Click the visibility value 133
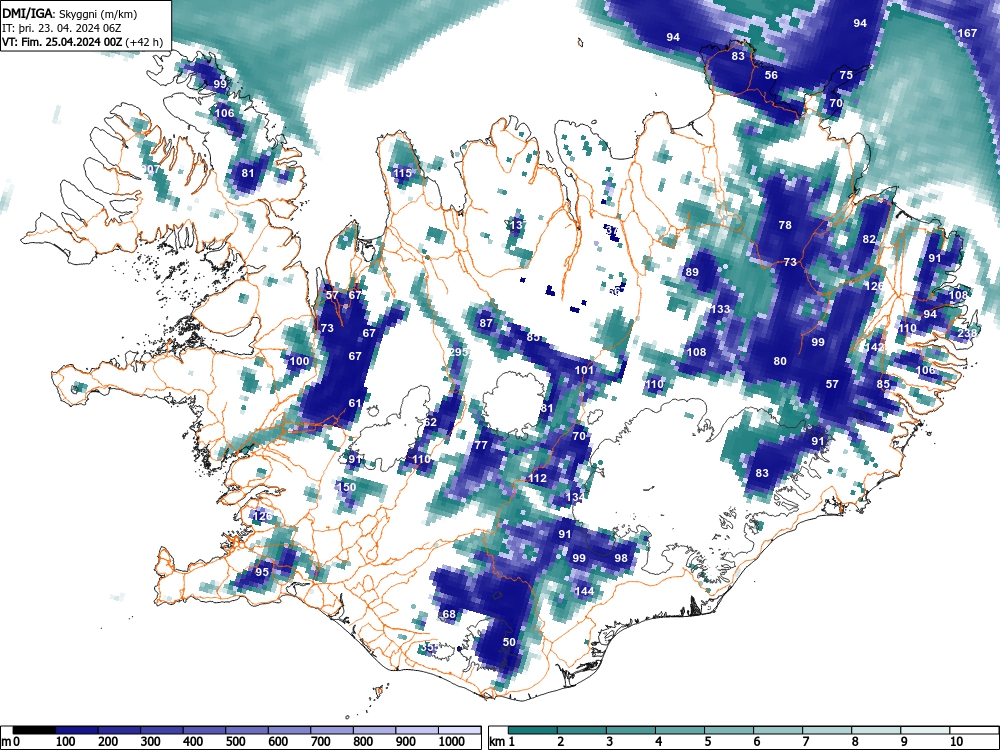1000x750 pixels. (720, 309)
